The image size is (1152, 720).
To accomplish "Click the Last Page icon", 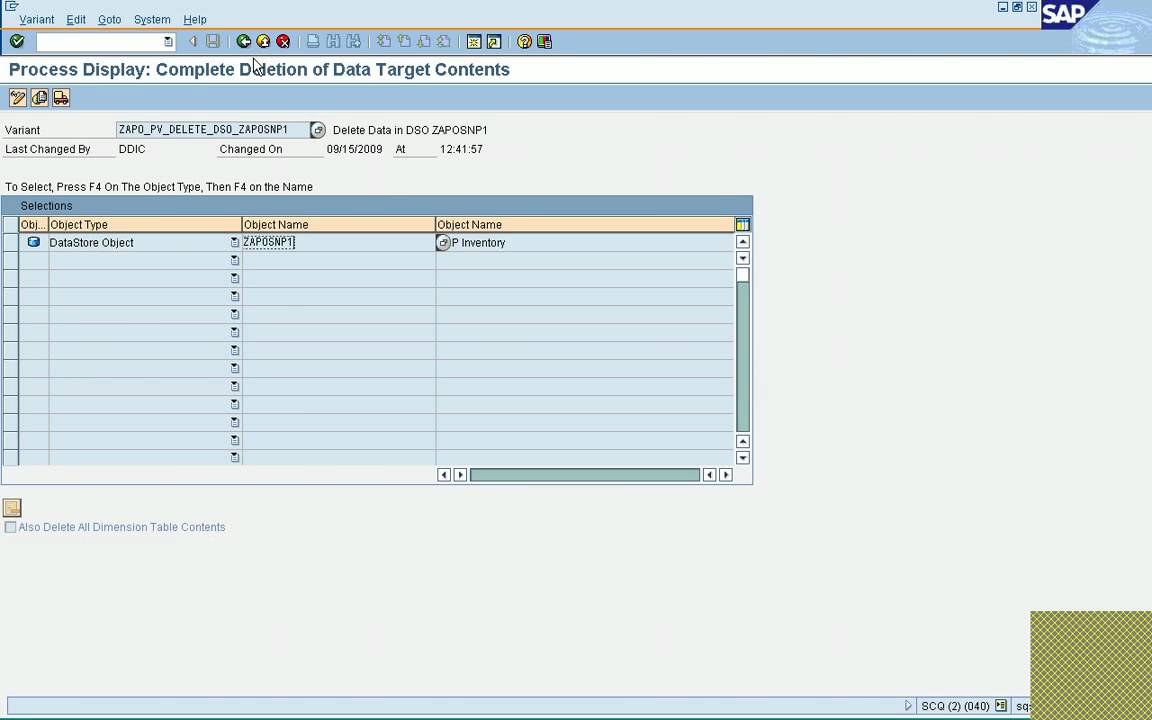I will click(444, 42).
